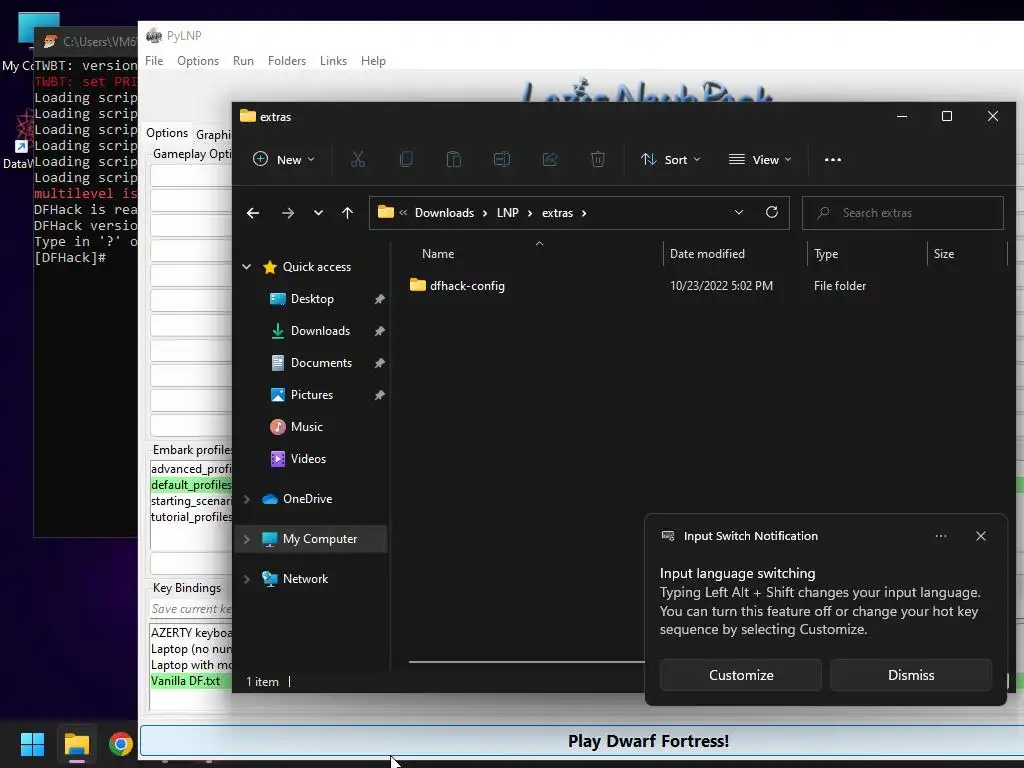Expand OneDrive tree node
1024x768 pixels.
pos(247,499)
